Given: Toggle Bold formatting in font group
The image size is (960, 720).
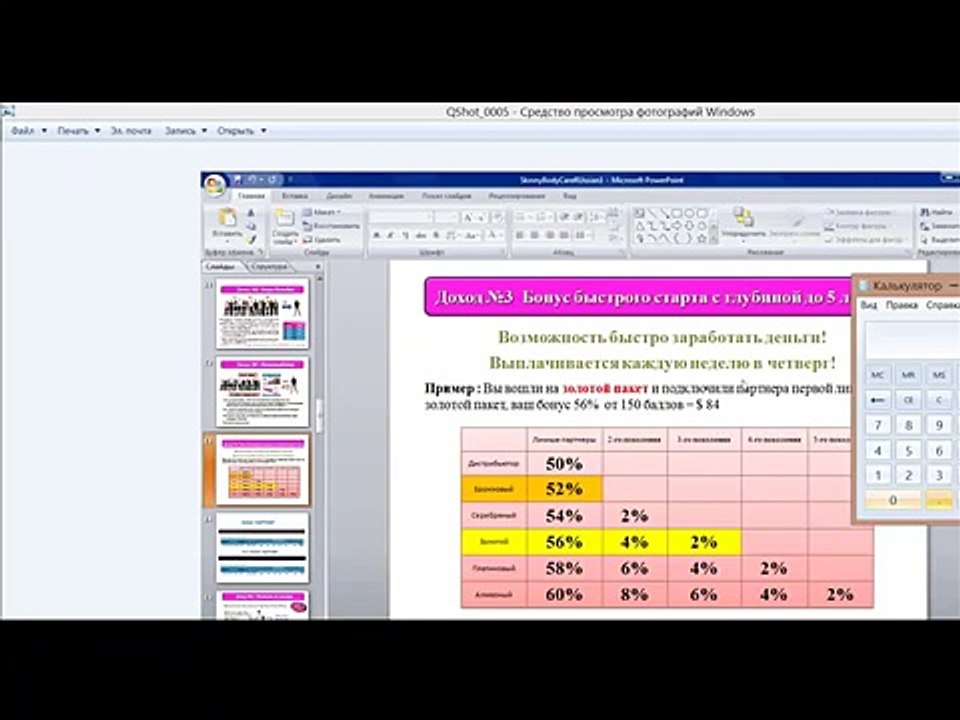Looking at the screenshot, I should (377, 235).
